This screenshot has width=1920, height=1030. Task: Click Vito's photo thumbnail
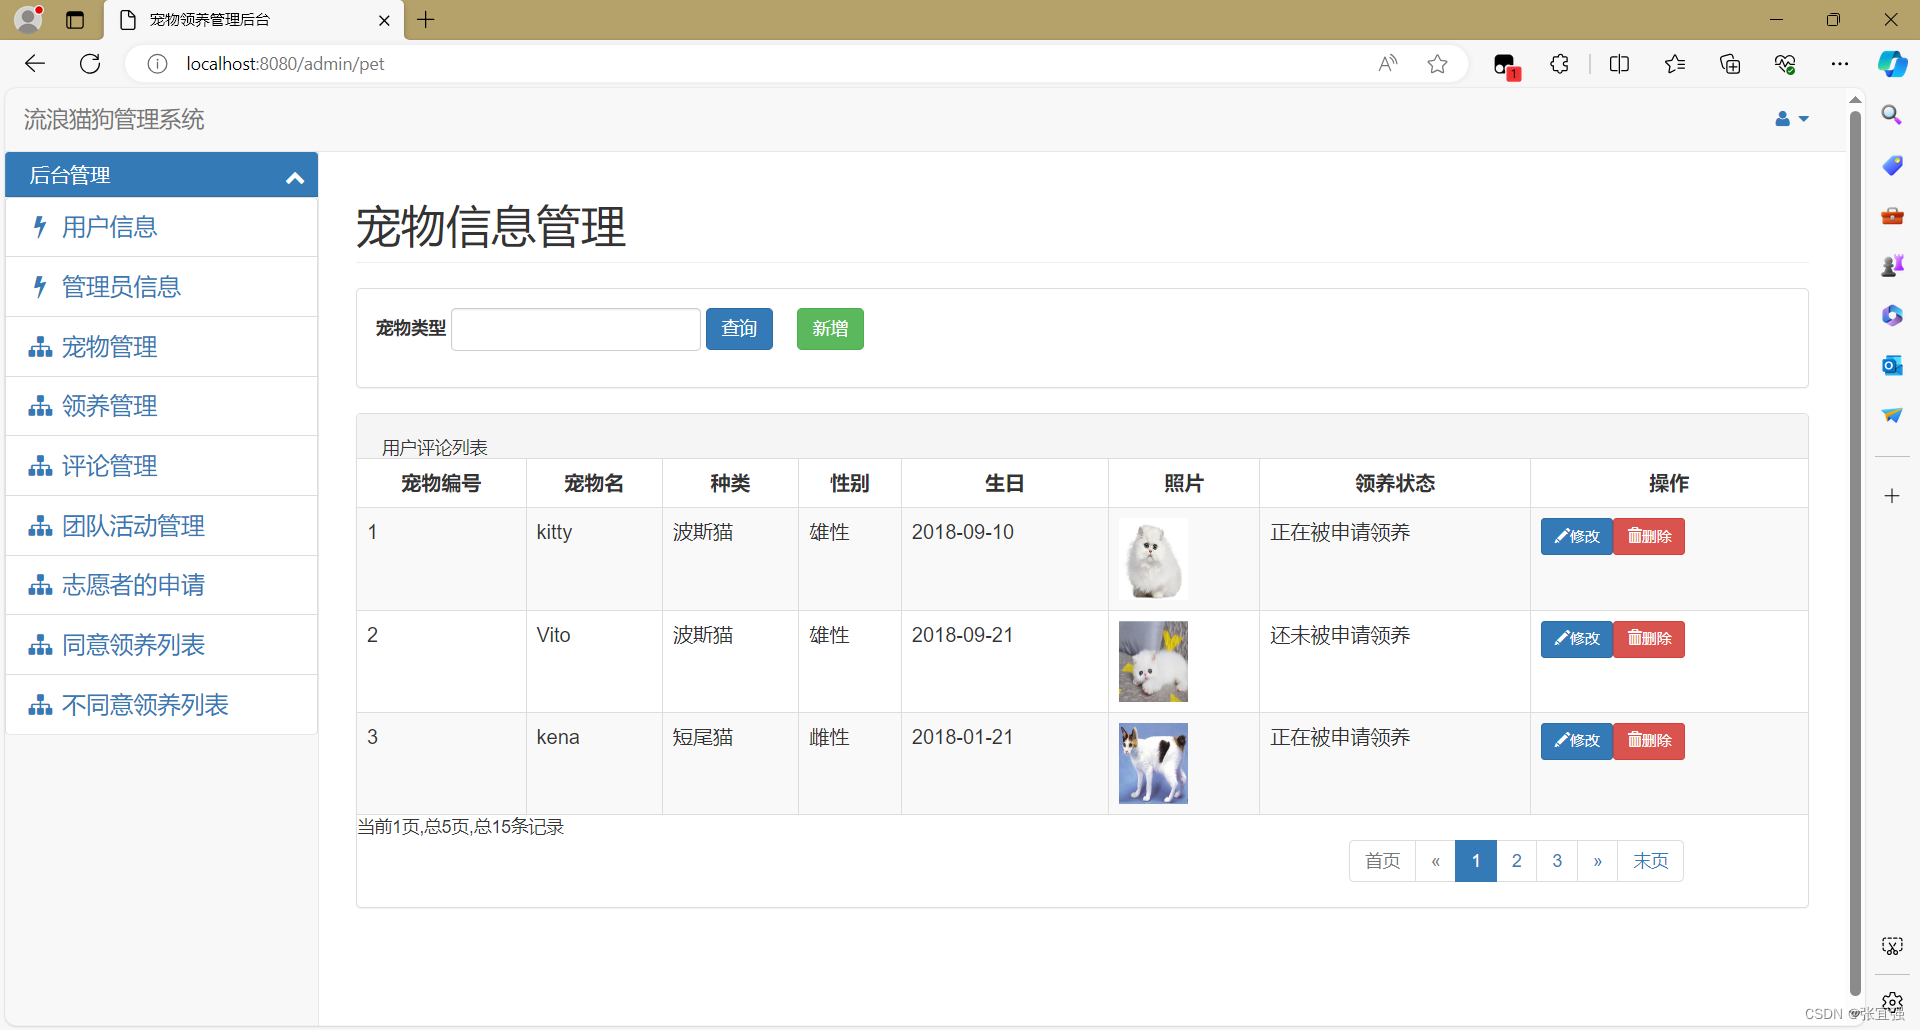pos(1153,661)
